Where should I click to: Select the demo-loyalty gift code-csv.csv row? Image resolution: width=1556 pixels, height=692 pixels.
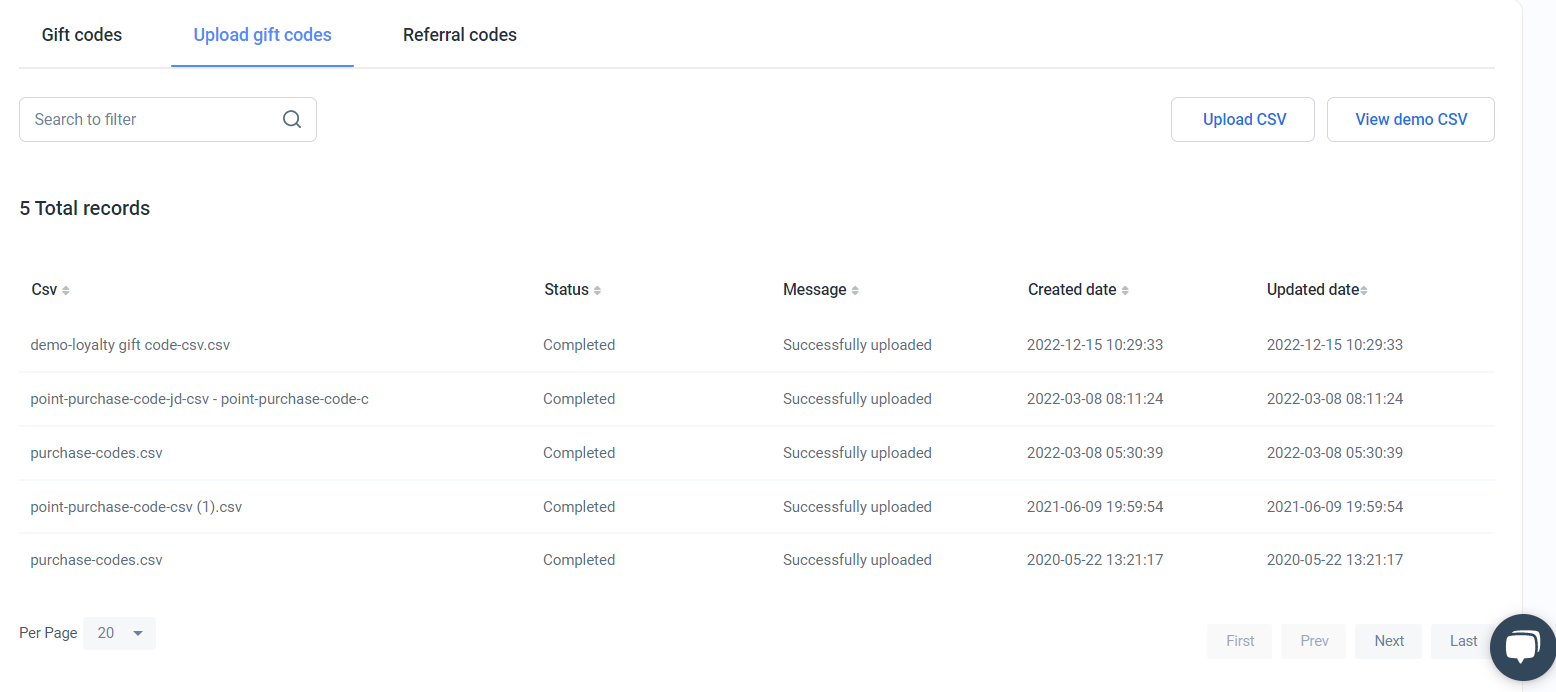tap(131, 345)
